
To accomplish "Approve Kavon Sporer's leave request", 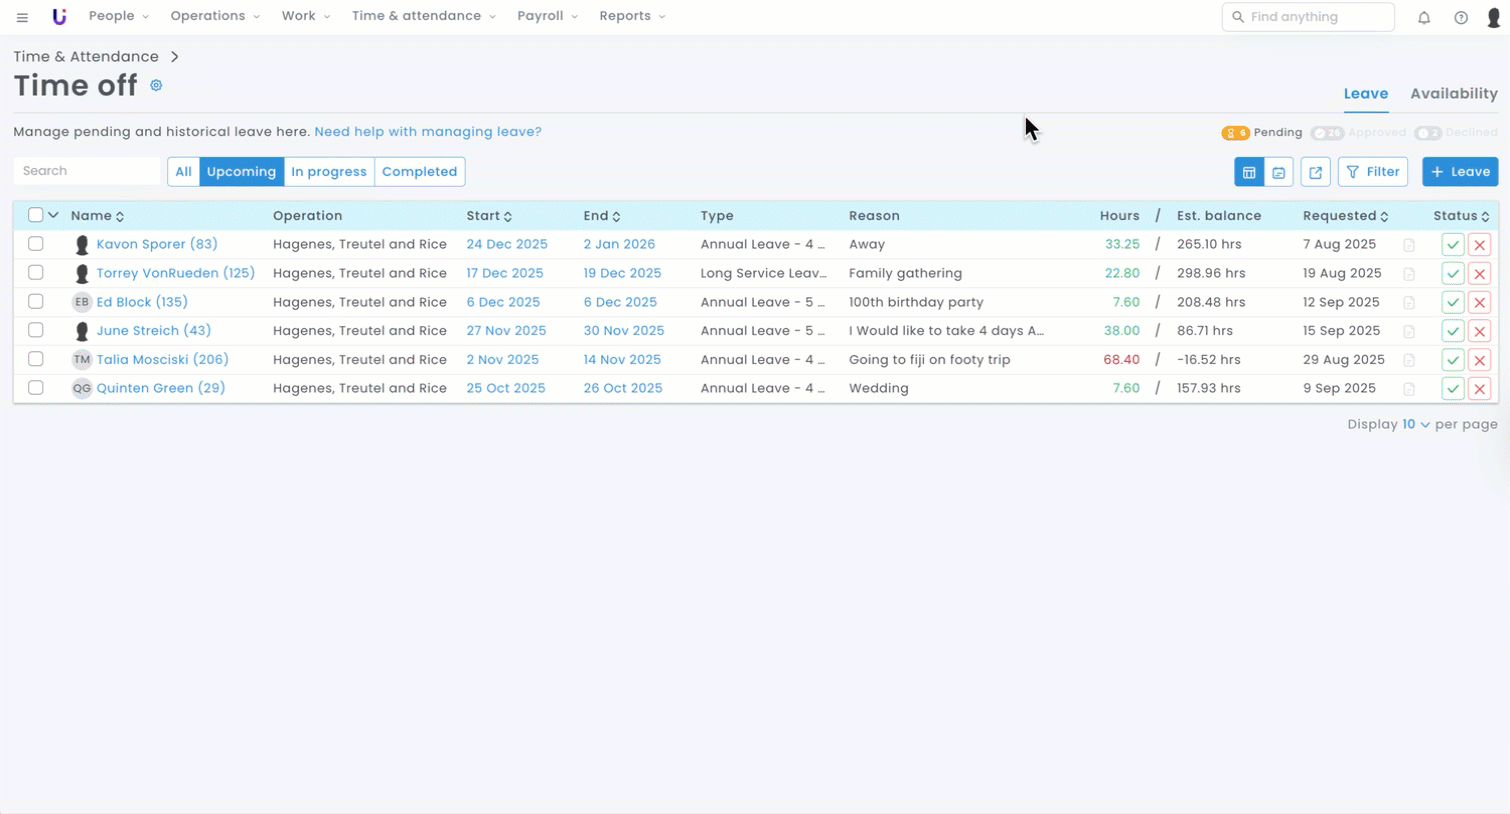I will click(1452, 245).
